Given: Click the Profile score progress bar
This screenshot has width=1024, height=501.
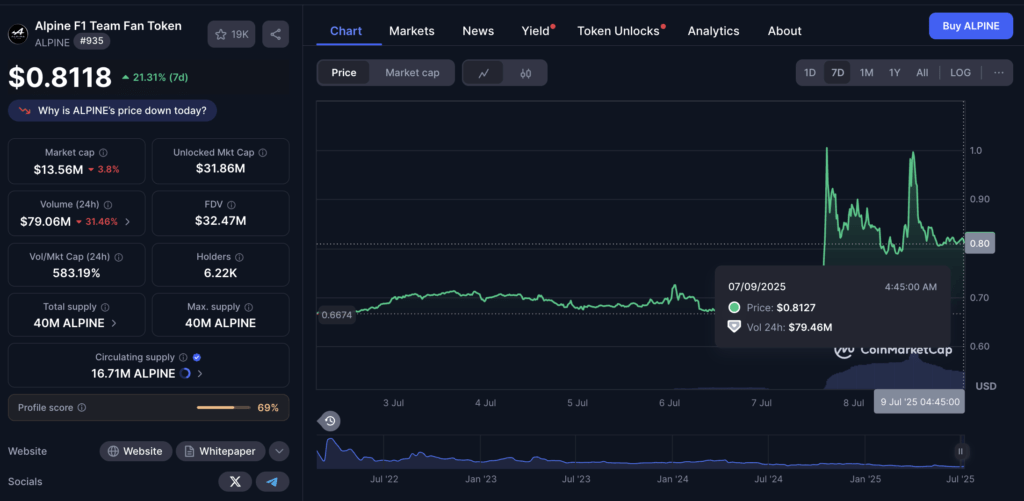Looking at the screenshot, I should pos(223,408).
